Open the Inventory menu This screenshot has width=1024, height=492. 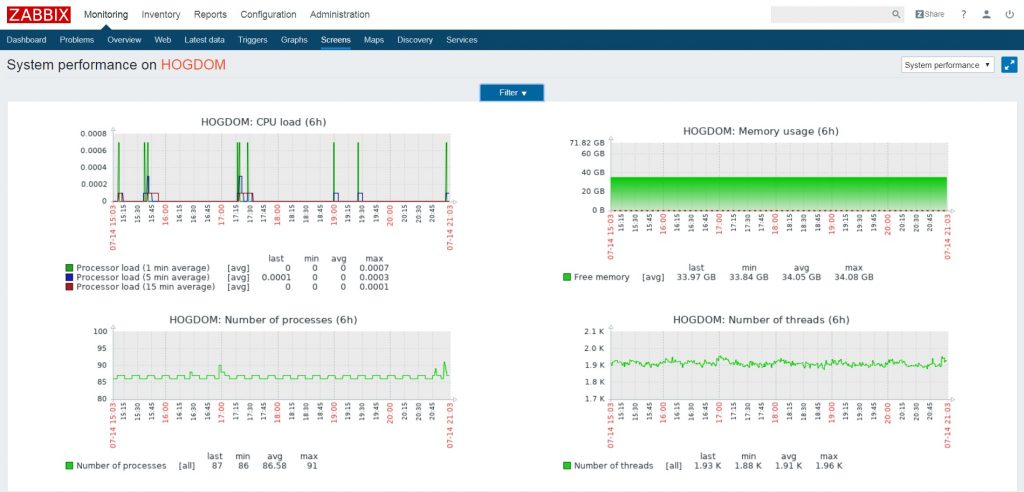tap(161, 14)
